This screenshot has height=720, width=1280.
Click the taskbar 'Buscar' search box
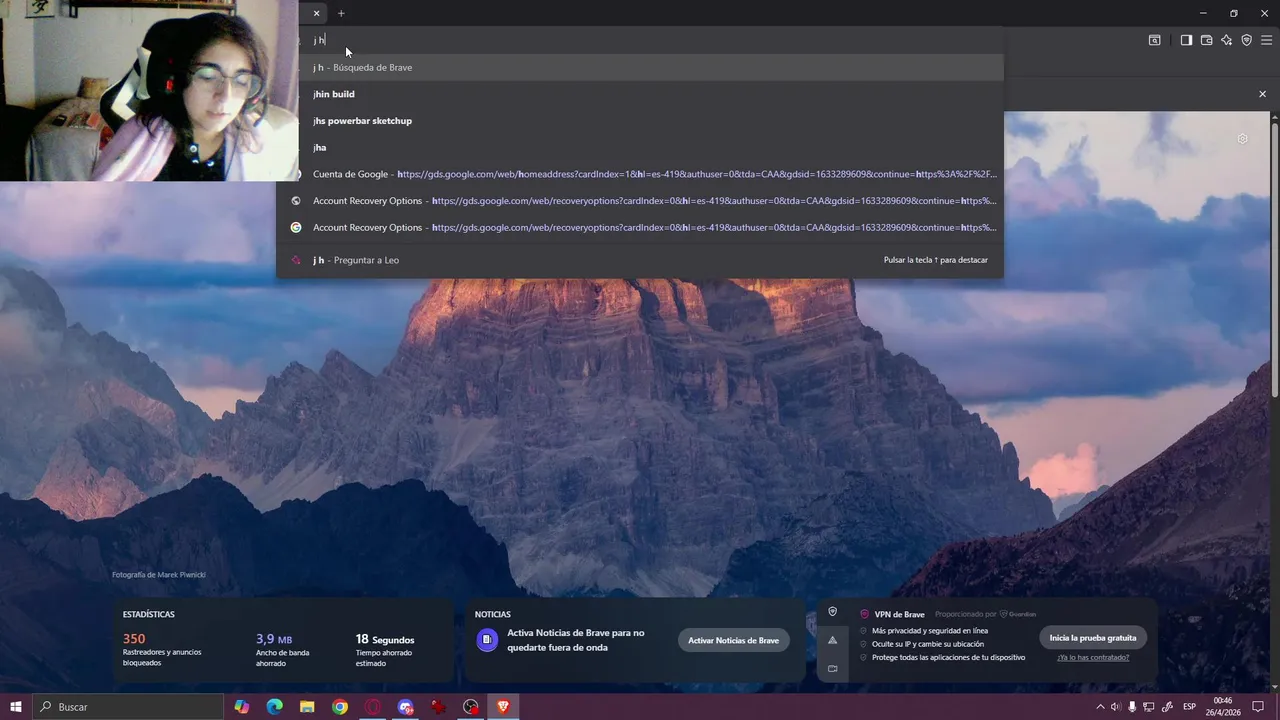127,707
